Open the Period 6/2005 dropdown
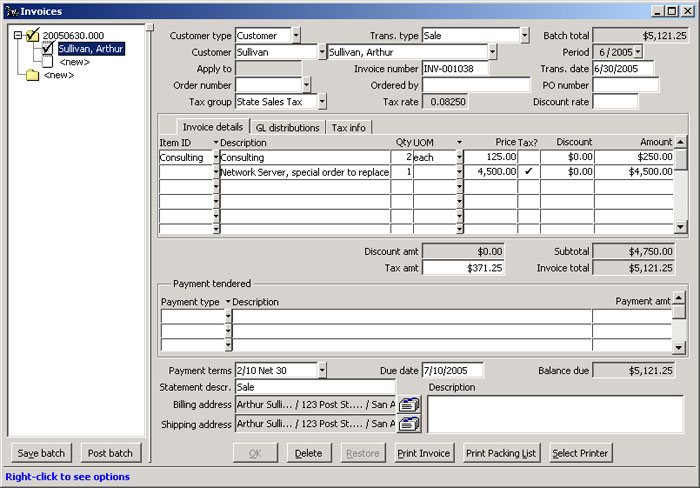The image size is (700, 488). tap(638, 52)
